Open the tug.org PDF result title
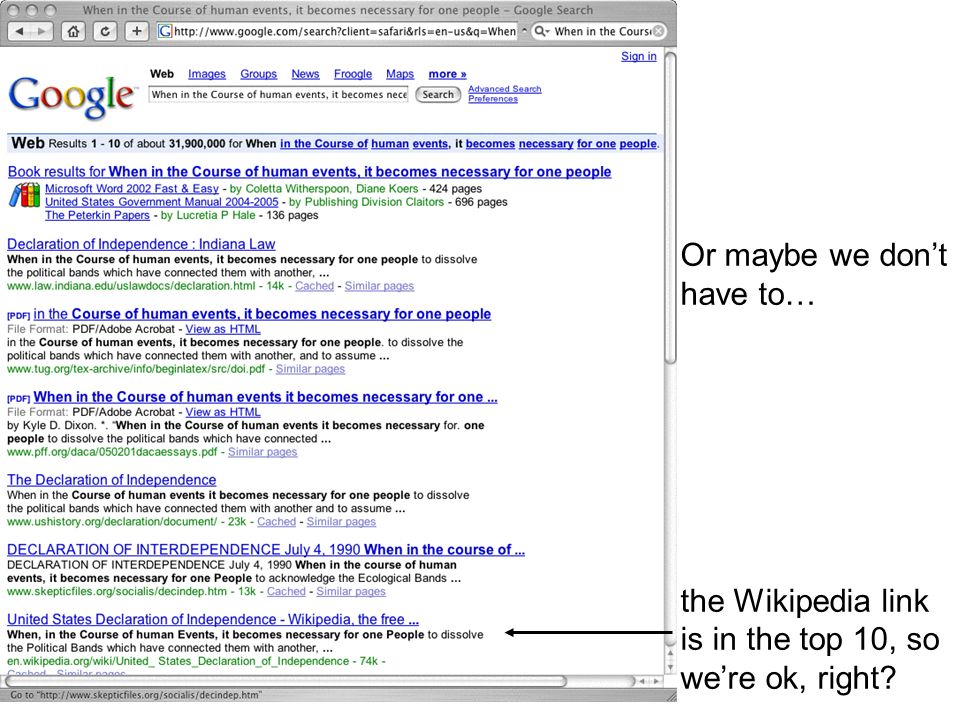Screen dimensions: 960x720 262,314
